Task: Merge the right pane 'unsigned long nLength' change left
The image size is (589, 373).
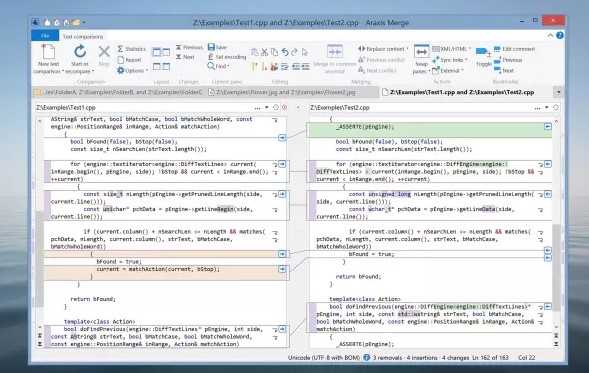Action: (548, 194)
